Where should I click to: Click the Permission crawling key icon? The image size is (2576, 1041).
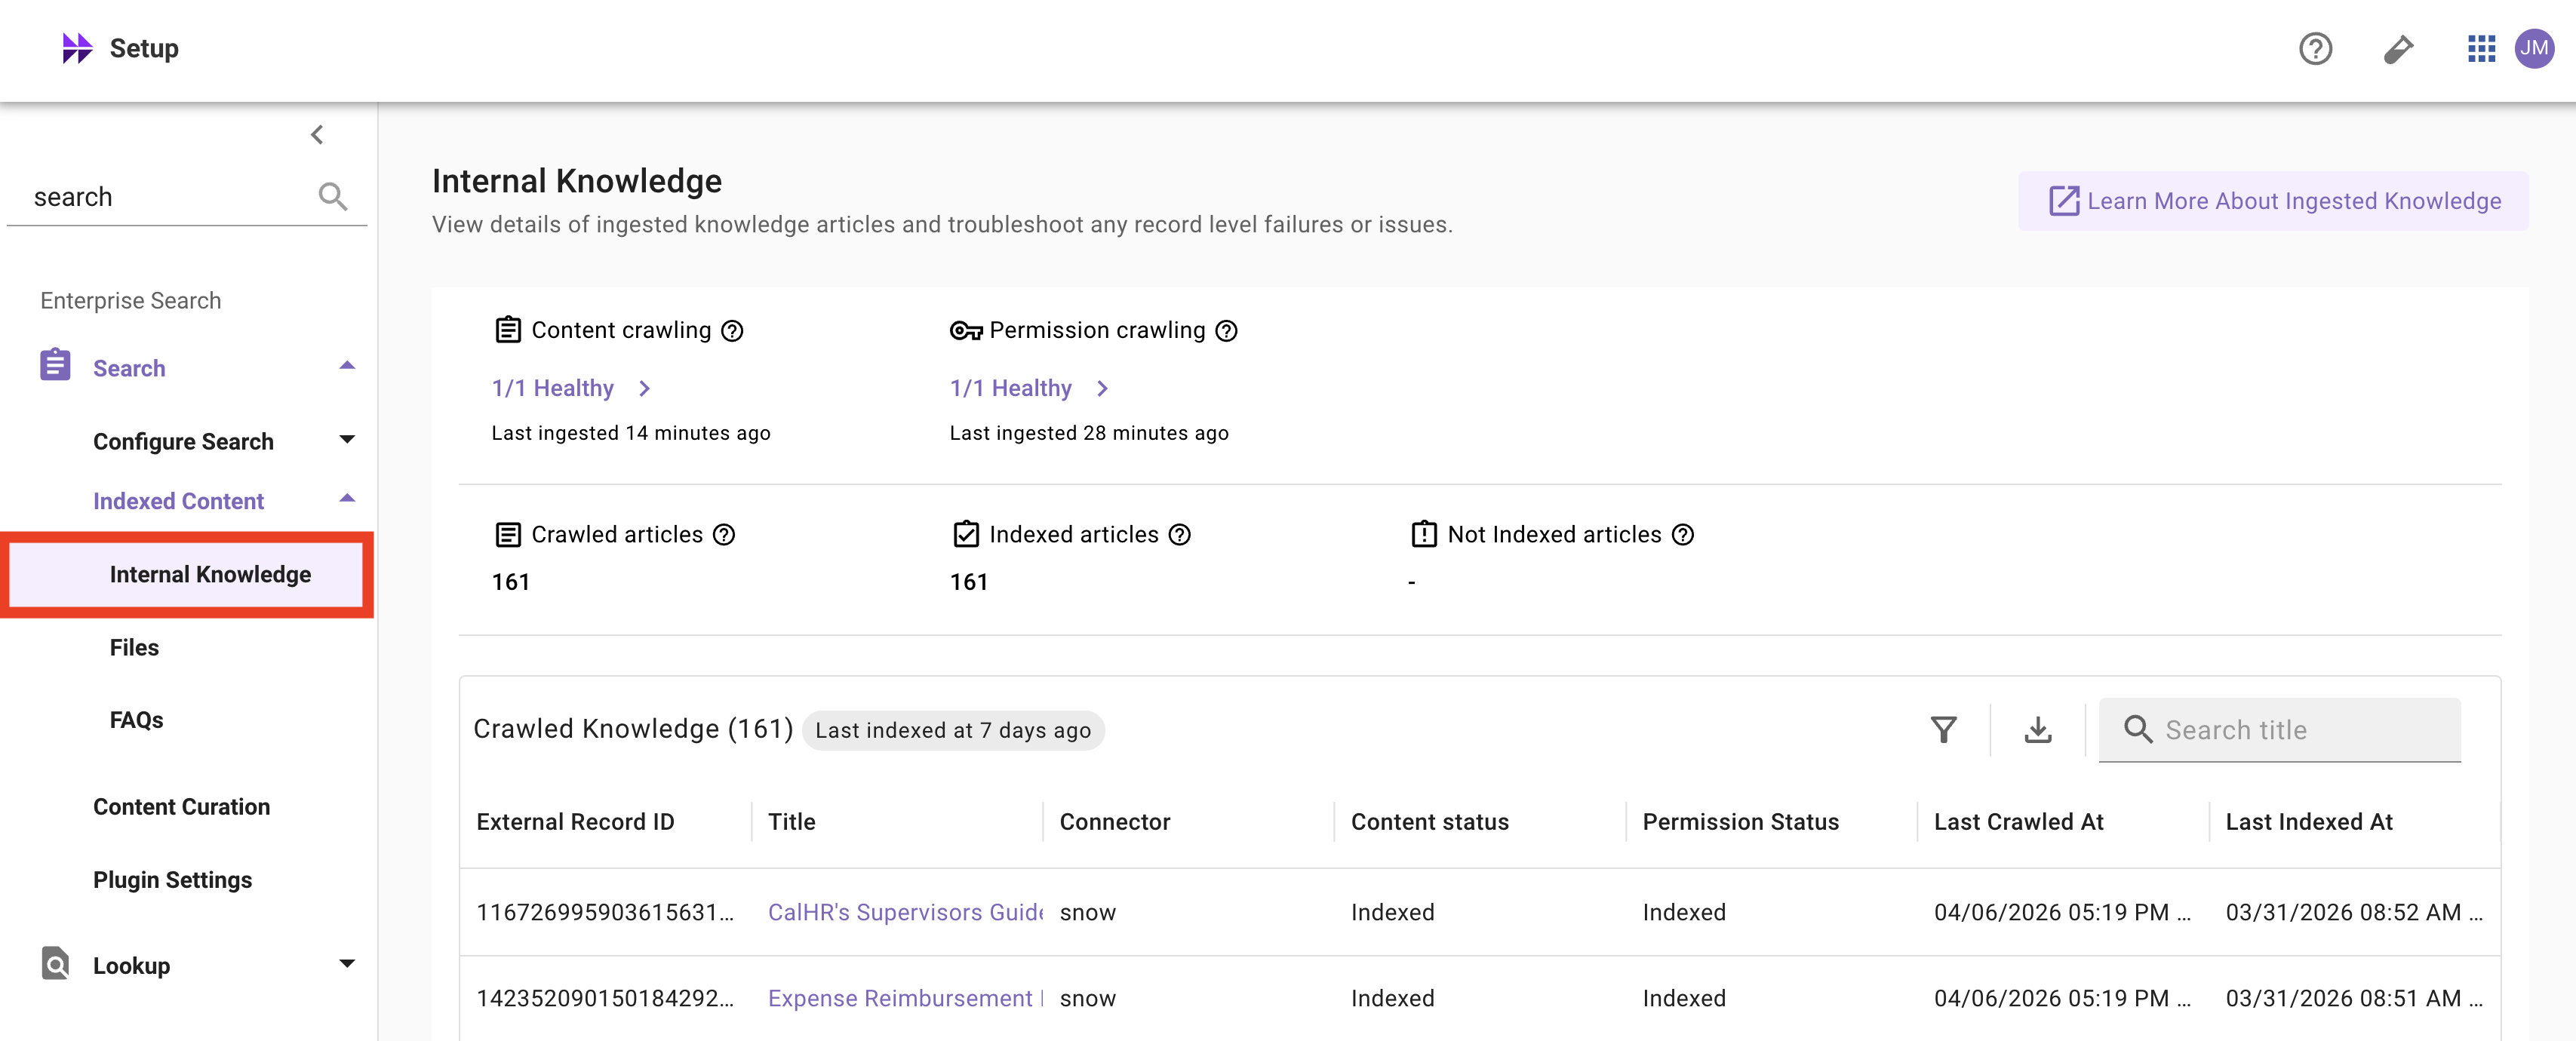(x=966, y=330)
